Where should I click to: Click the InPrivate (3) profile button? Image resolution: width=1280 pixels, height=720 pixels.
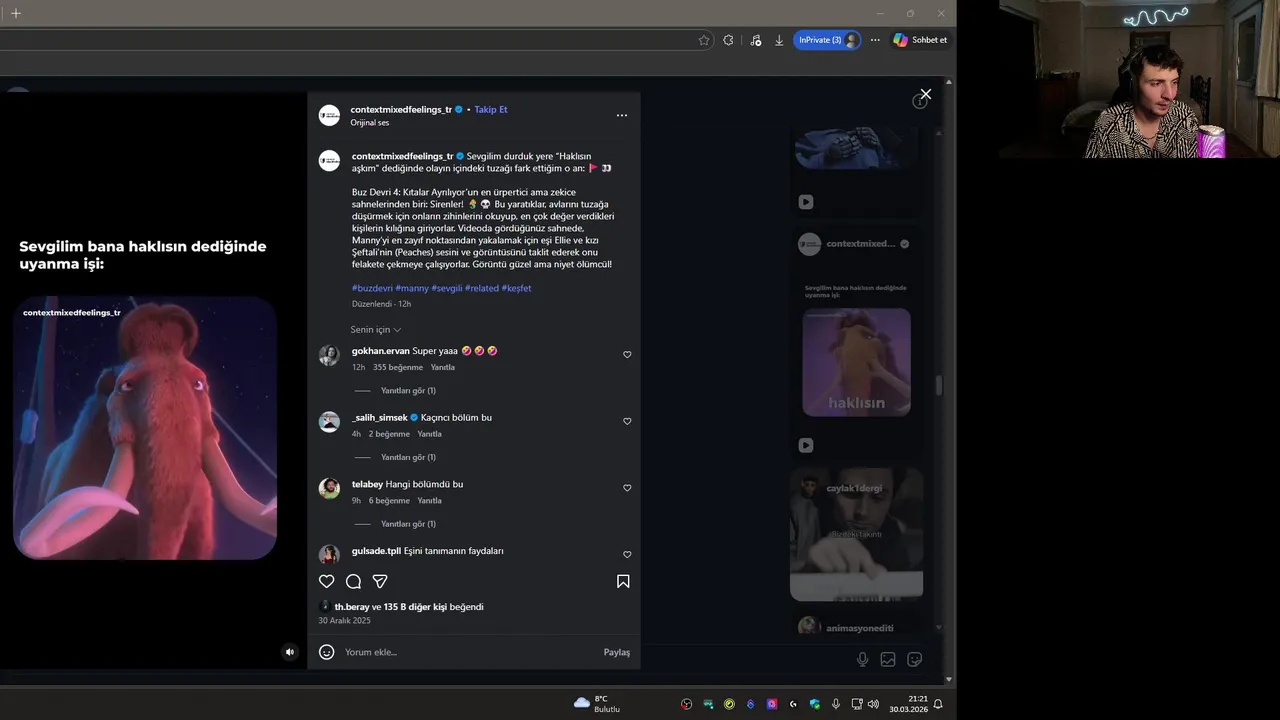(827, 40)
